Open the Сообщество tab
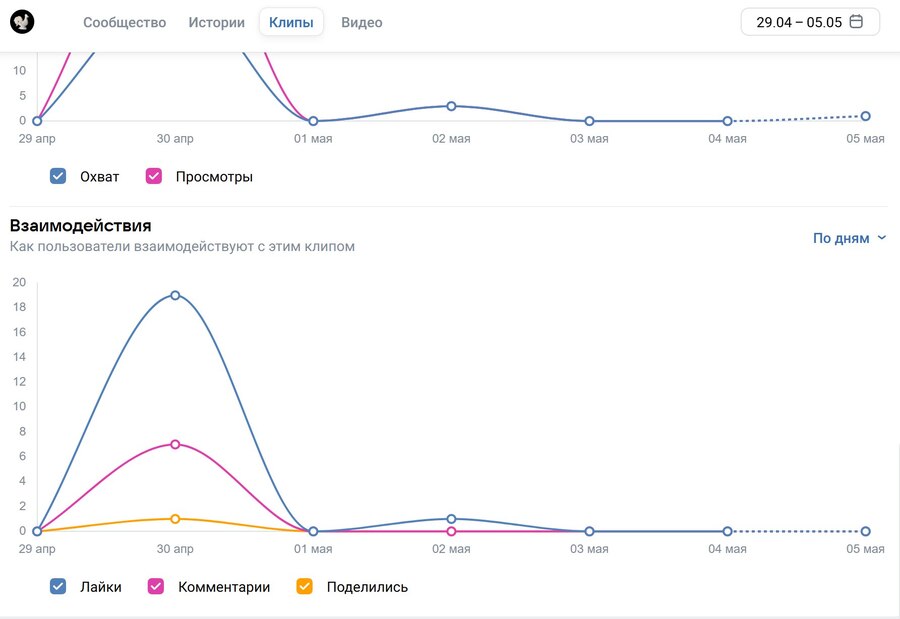The height and width of the screenshot is (619, 900). coord(124,22)
